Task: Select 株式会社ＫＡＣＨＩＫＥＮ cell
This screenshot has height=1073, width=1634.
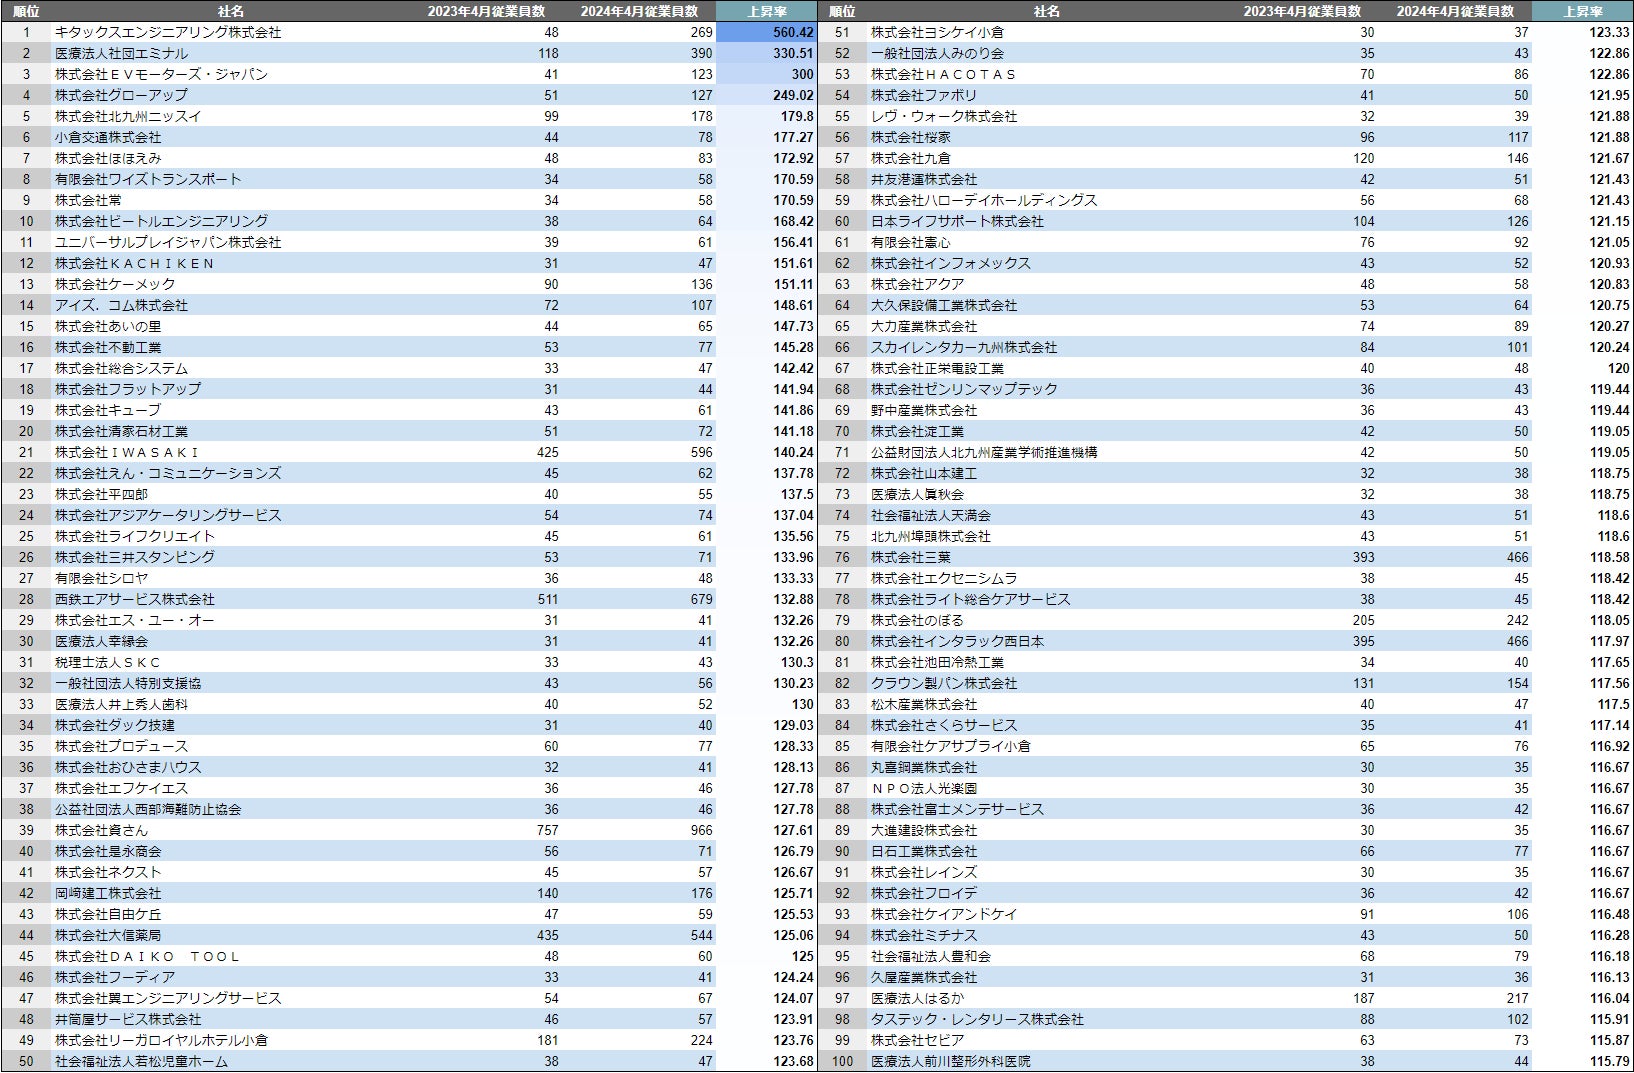Action: pyautogui.click(x=134, y=263)
